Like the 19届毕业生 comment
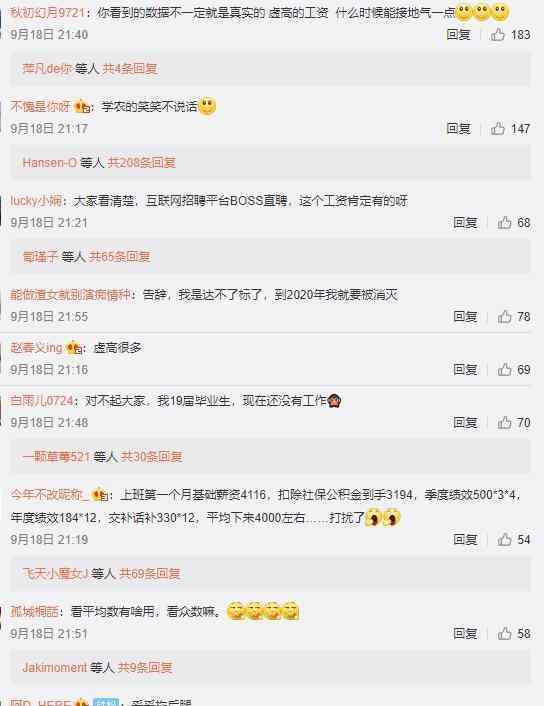 point(504,423)
